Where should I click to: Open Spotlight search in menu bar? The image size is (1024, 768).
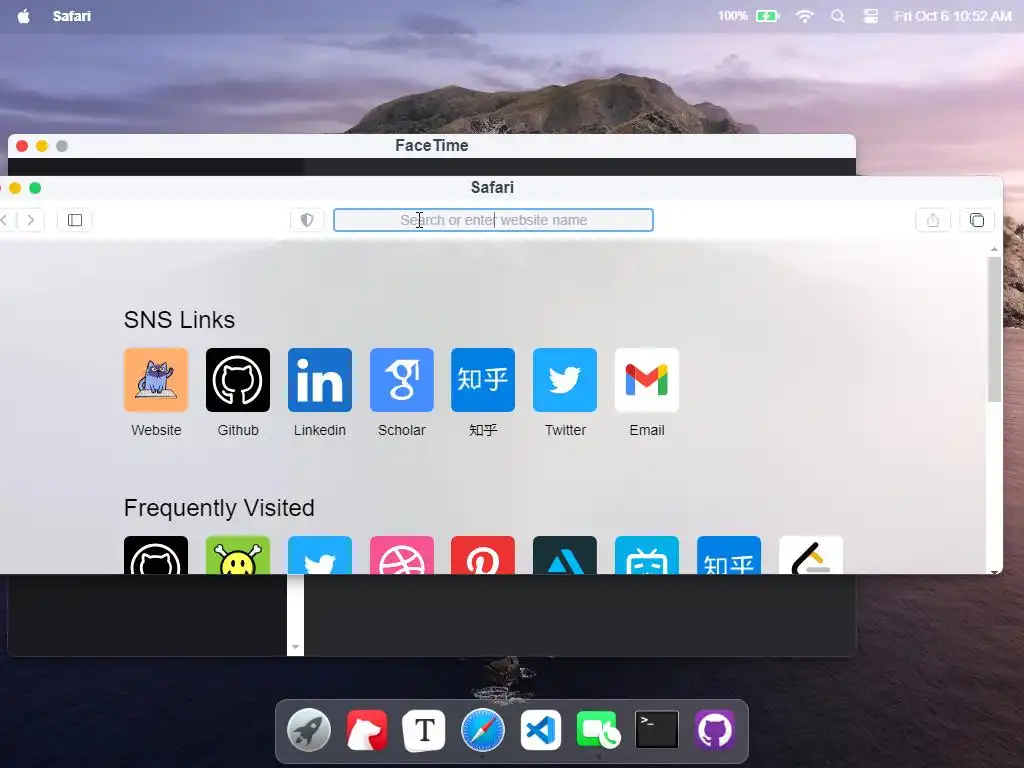coord(838,16)
